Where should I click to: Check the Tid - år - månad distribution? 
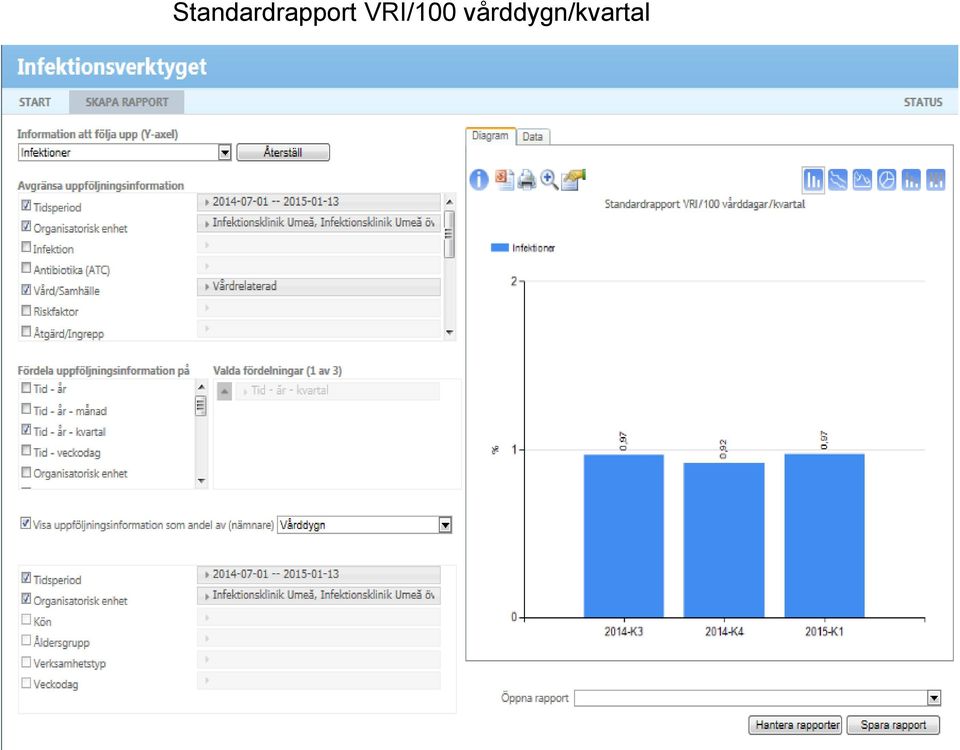(26, 409)
